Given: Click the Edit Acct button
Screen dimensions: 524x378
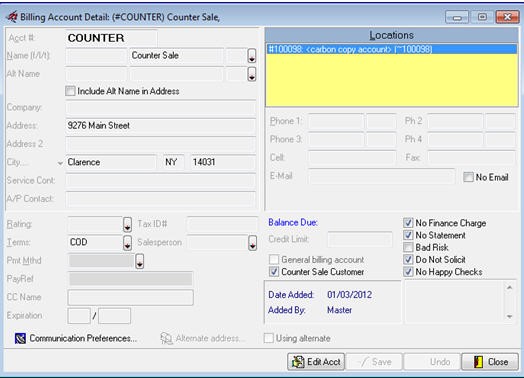Looking at the screenshot, I should point(316,362).
